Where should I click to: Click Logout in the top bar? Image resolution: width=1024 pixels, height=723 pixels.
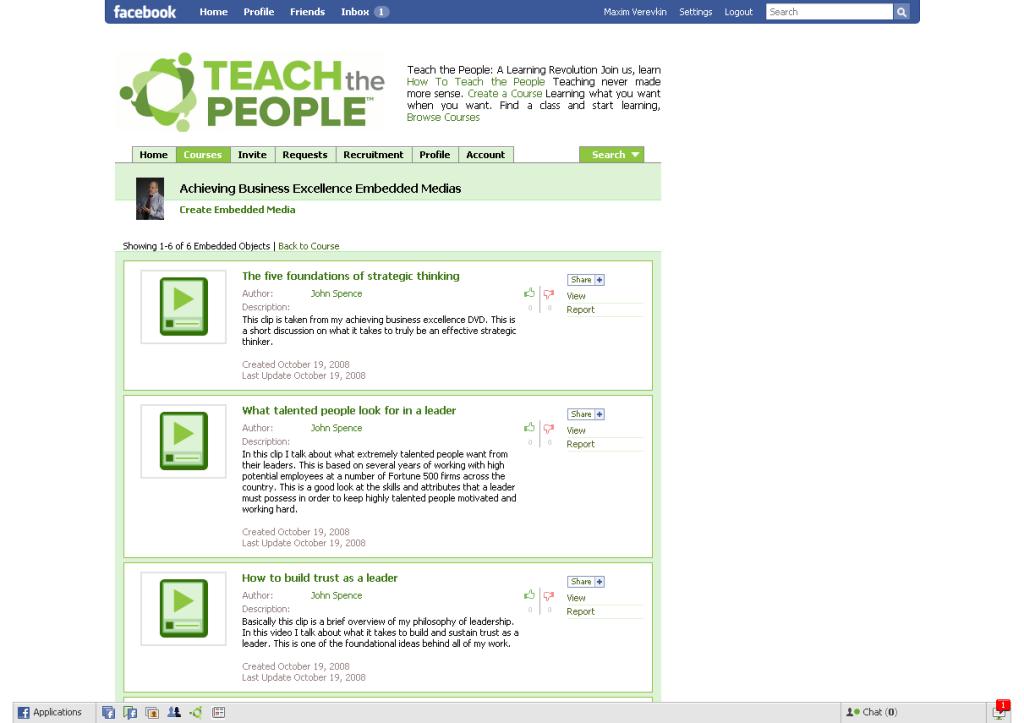pos(738,12)
